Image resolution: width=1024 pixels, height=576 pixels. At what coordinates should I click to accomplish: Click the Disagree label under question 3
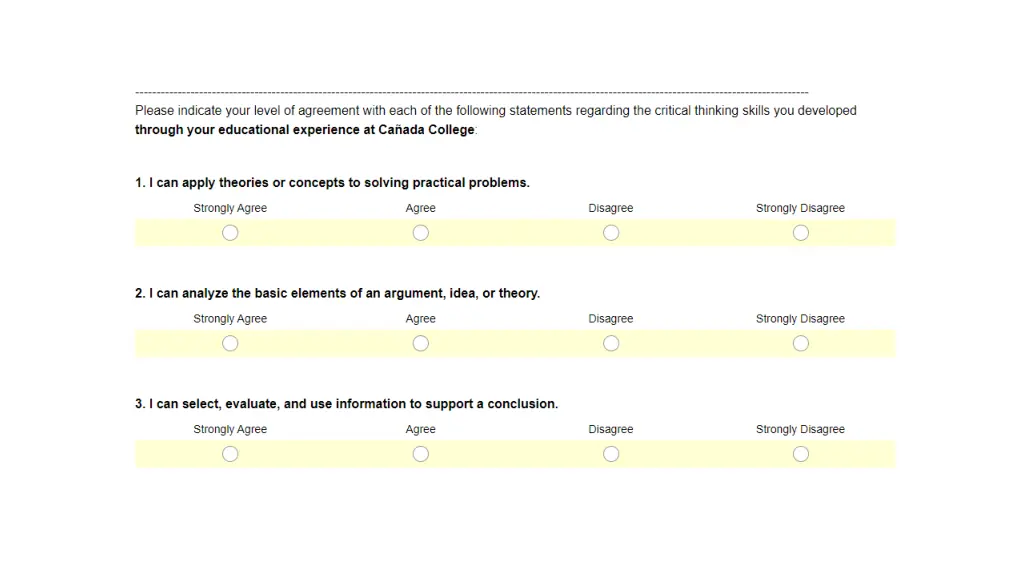[x=611, y=429]
